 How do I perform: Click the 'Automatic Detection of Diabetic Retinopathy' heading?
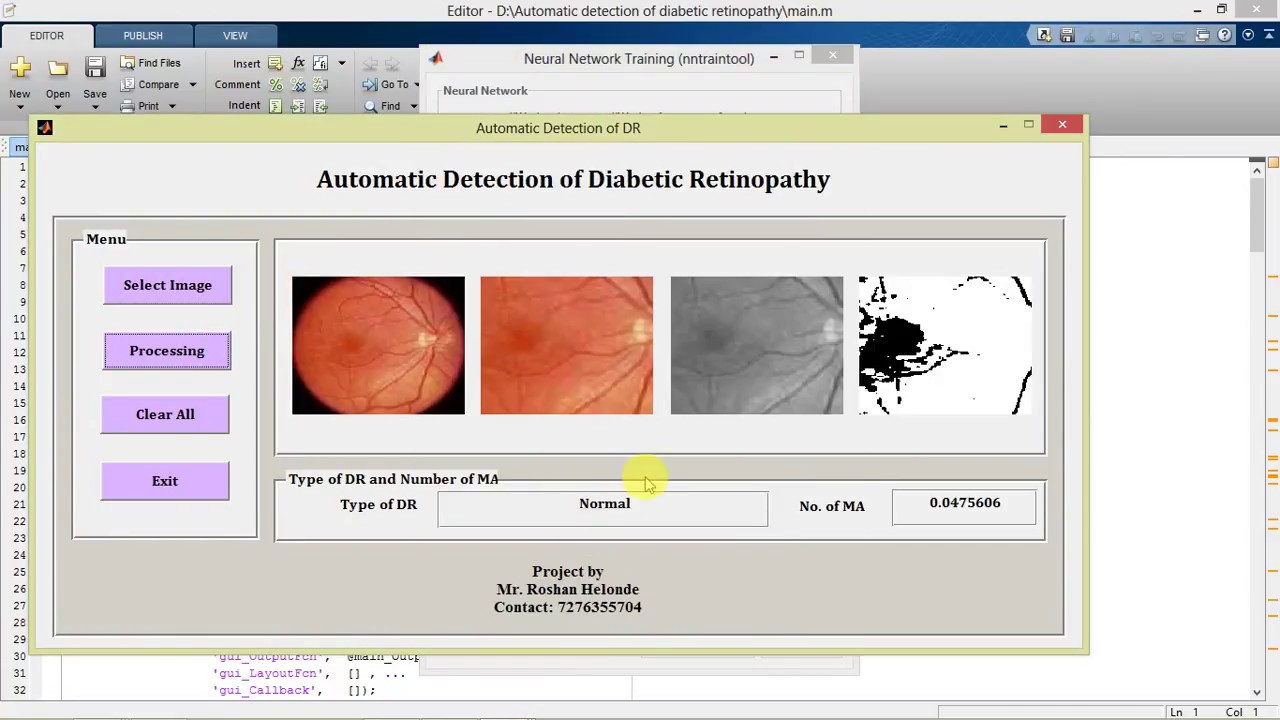click(573, 179)
